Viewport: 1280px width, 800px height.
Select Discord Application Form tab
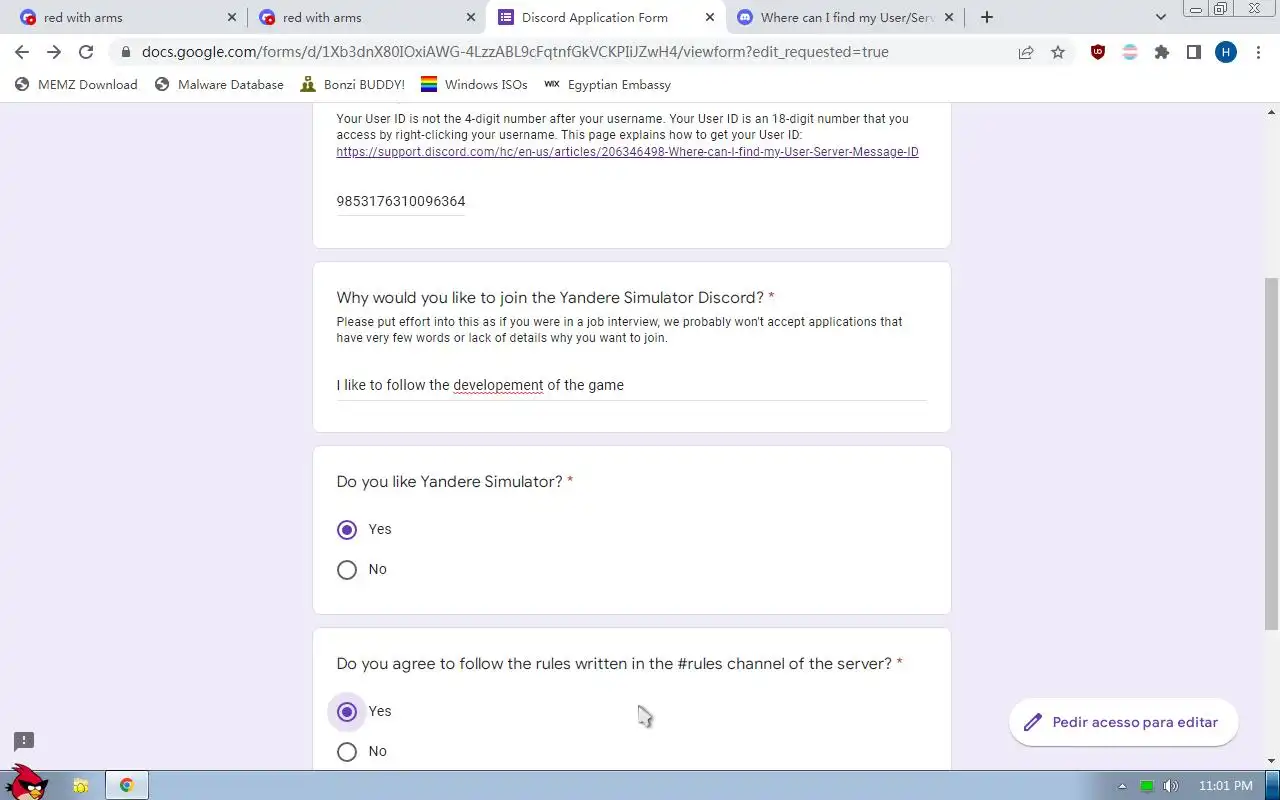[606, 17]
